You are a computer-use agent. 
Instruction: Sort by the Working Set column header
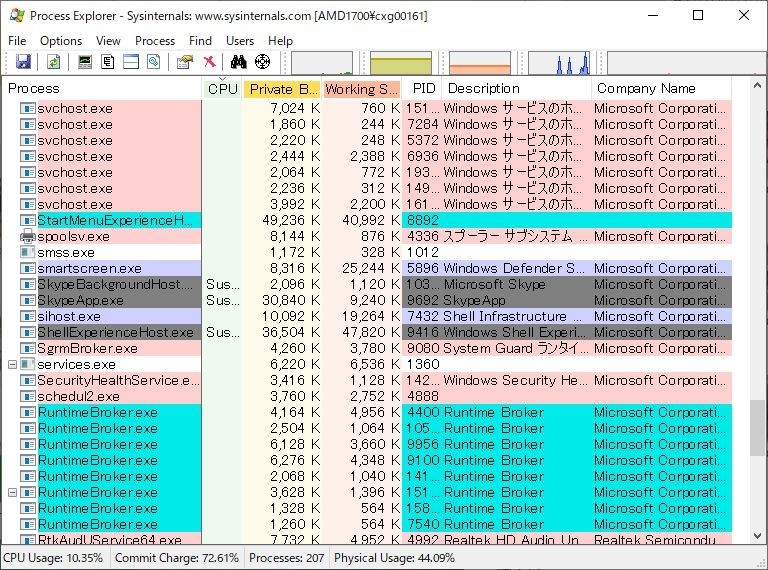click(x=361, y=88)
